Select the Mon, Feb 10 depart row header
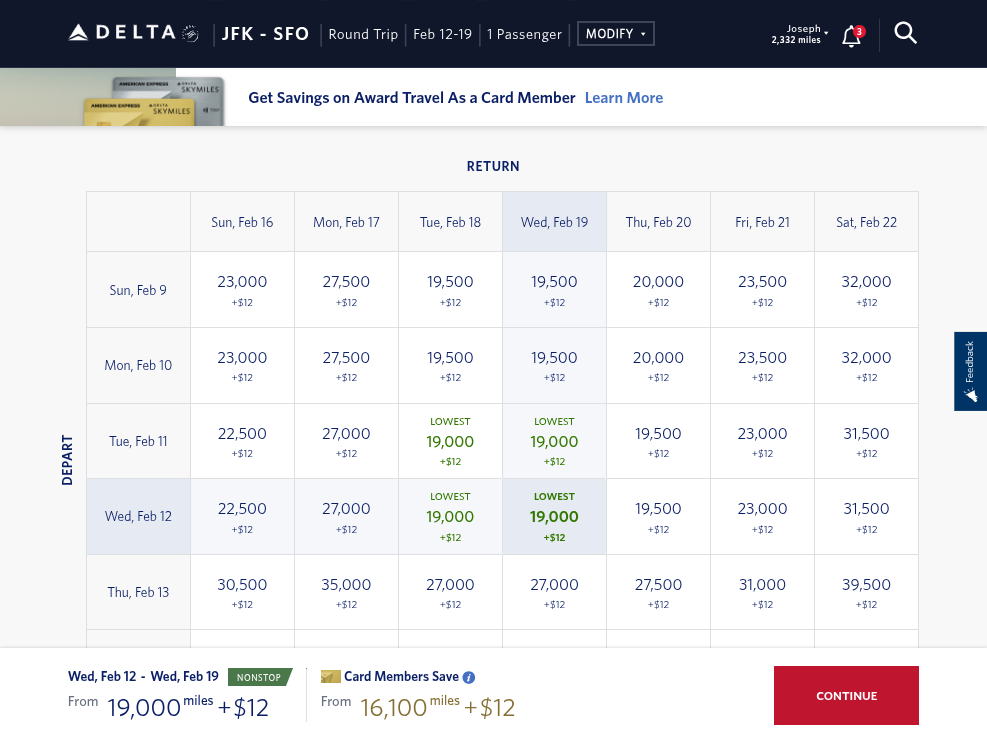 click(x=138, y=365)
